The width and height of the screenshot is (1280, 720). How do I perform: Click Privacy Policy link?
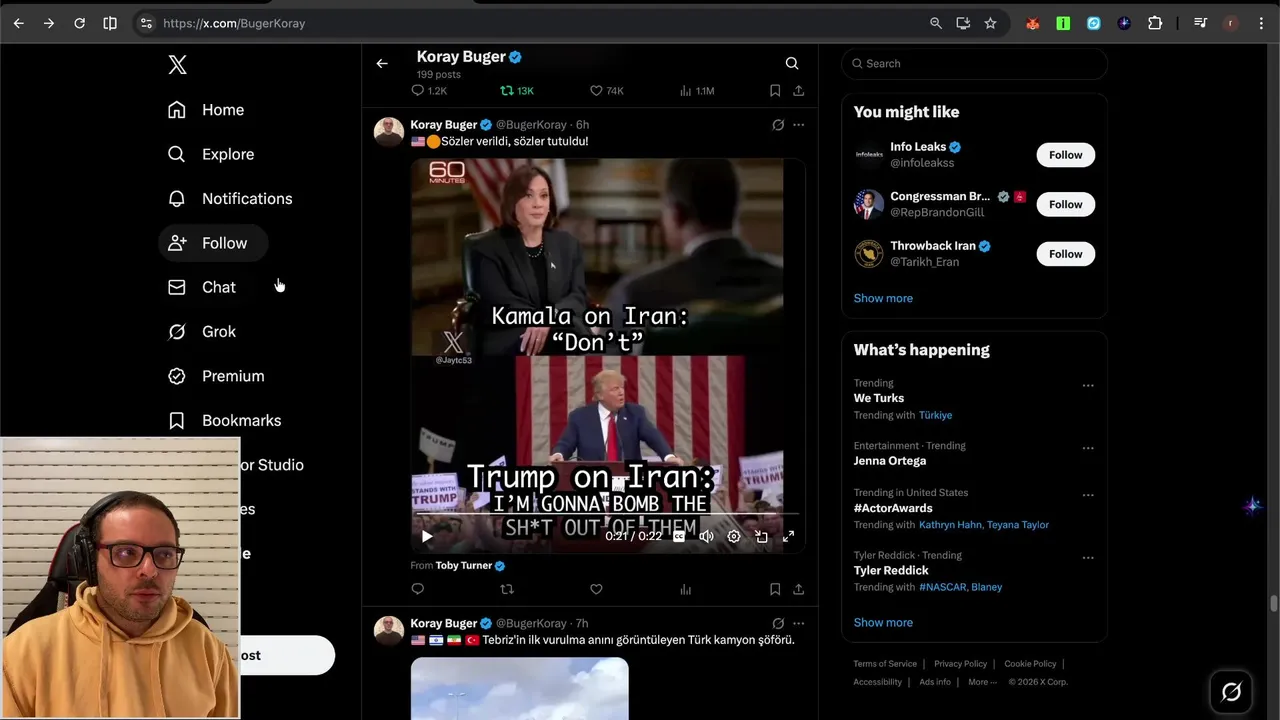tap(960, 664)
